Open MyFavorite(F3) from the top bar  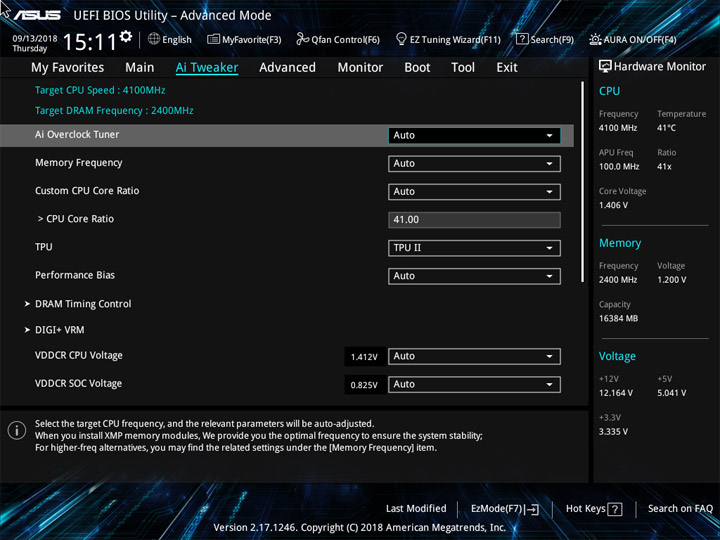tap(252, 40)
